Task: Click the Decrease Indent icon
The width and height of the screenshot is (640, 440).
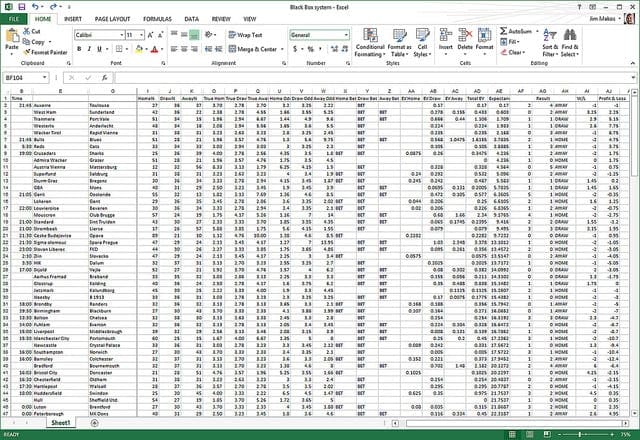Action: coord(209,49)
